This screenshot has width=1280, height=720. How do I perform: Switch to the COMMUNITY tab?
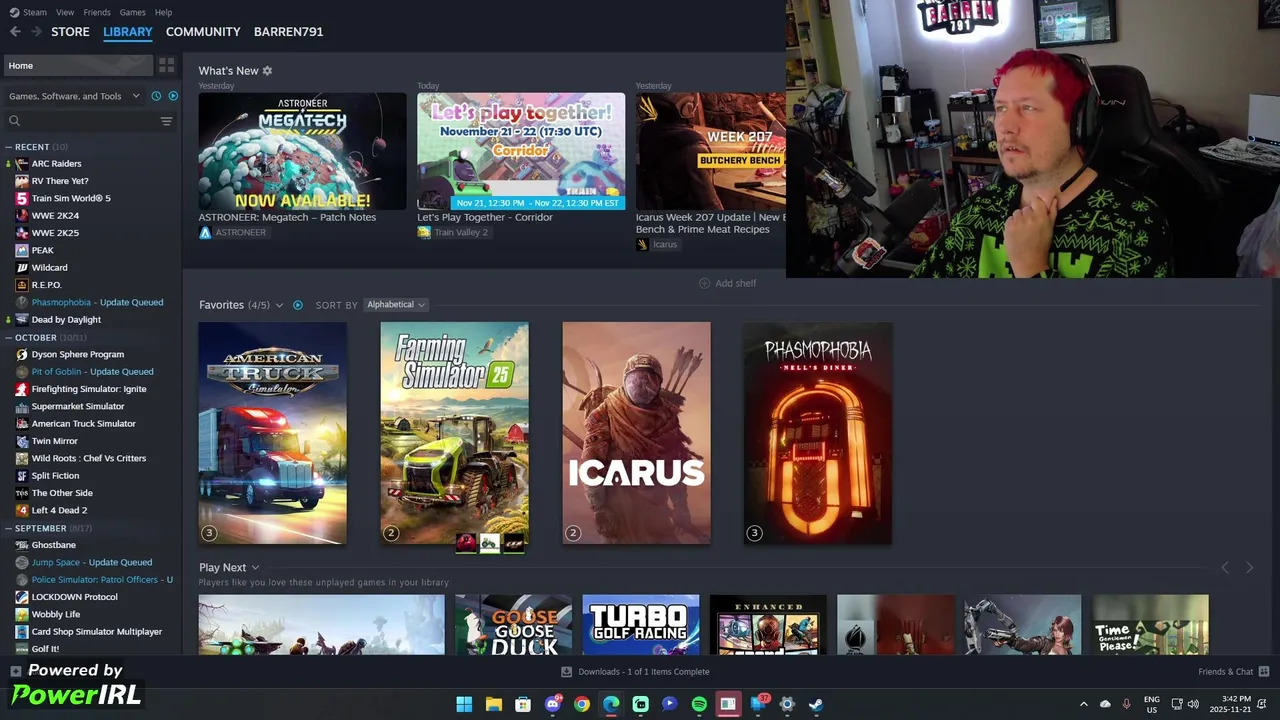click(x=203, y=32)
